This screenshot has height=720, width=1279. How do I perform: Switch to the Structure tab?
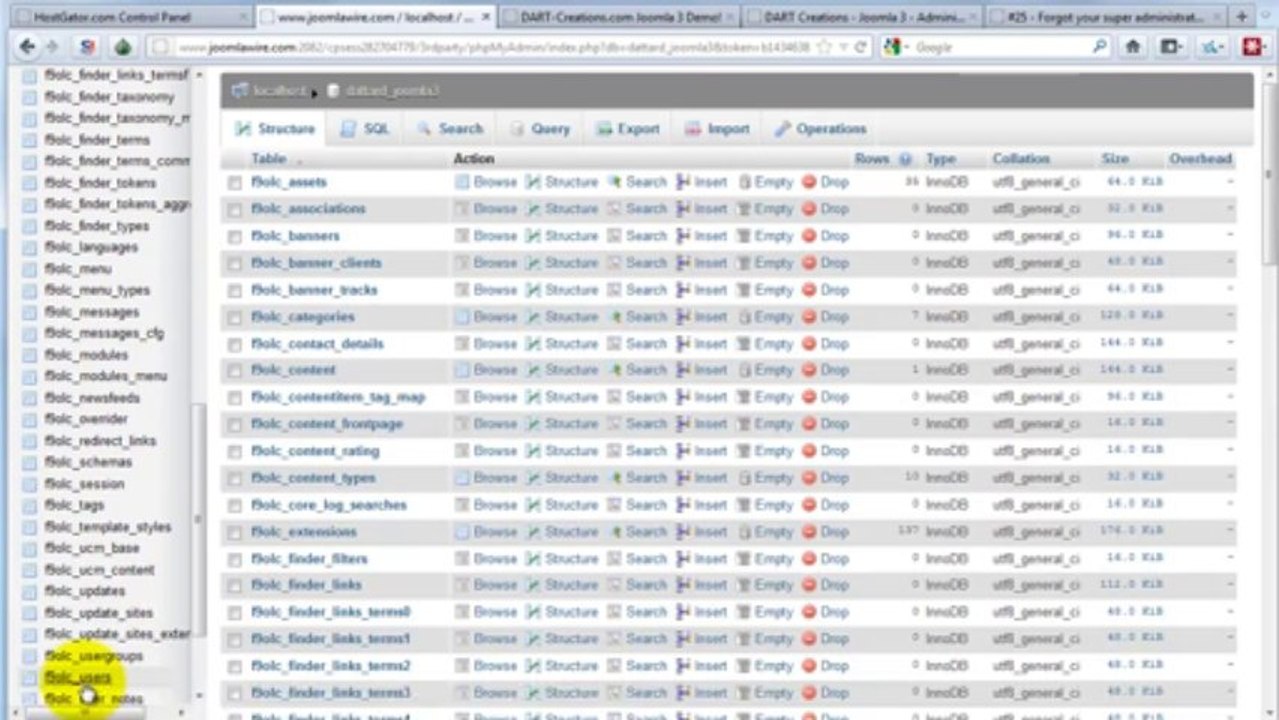[275, 129]
